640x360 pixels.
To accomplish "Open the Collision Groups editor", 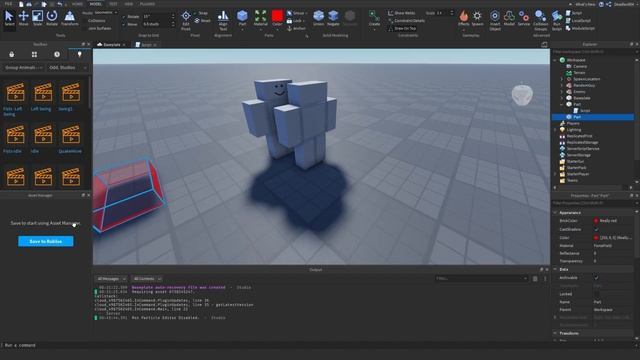I will [x=540, y=20].
